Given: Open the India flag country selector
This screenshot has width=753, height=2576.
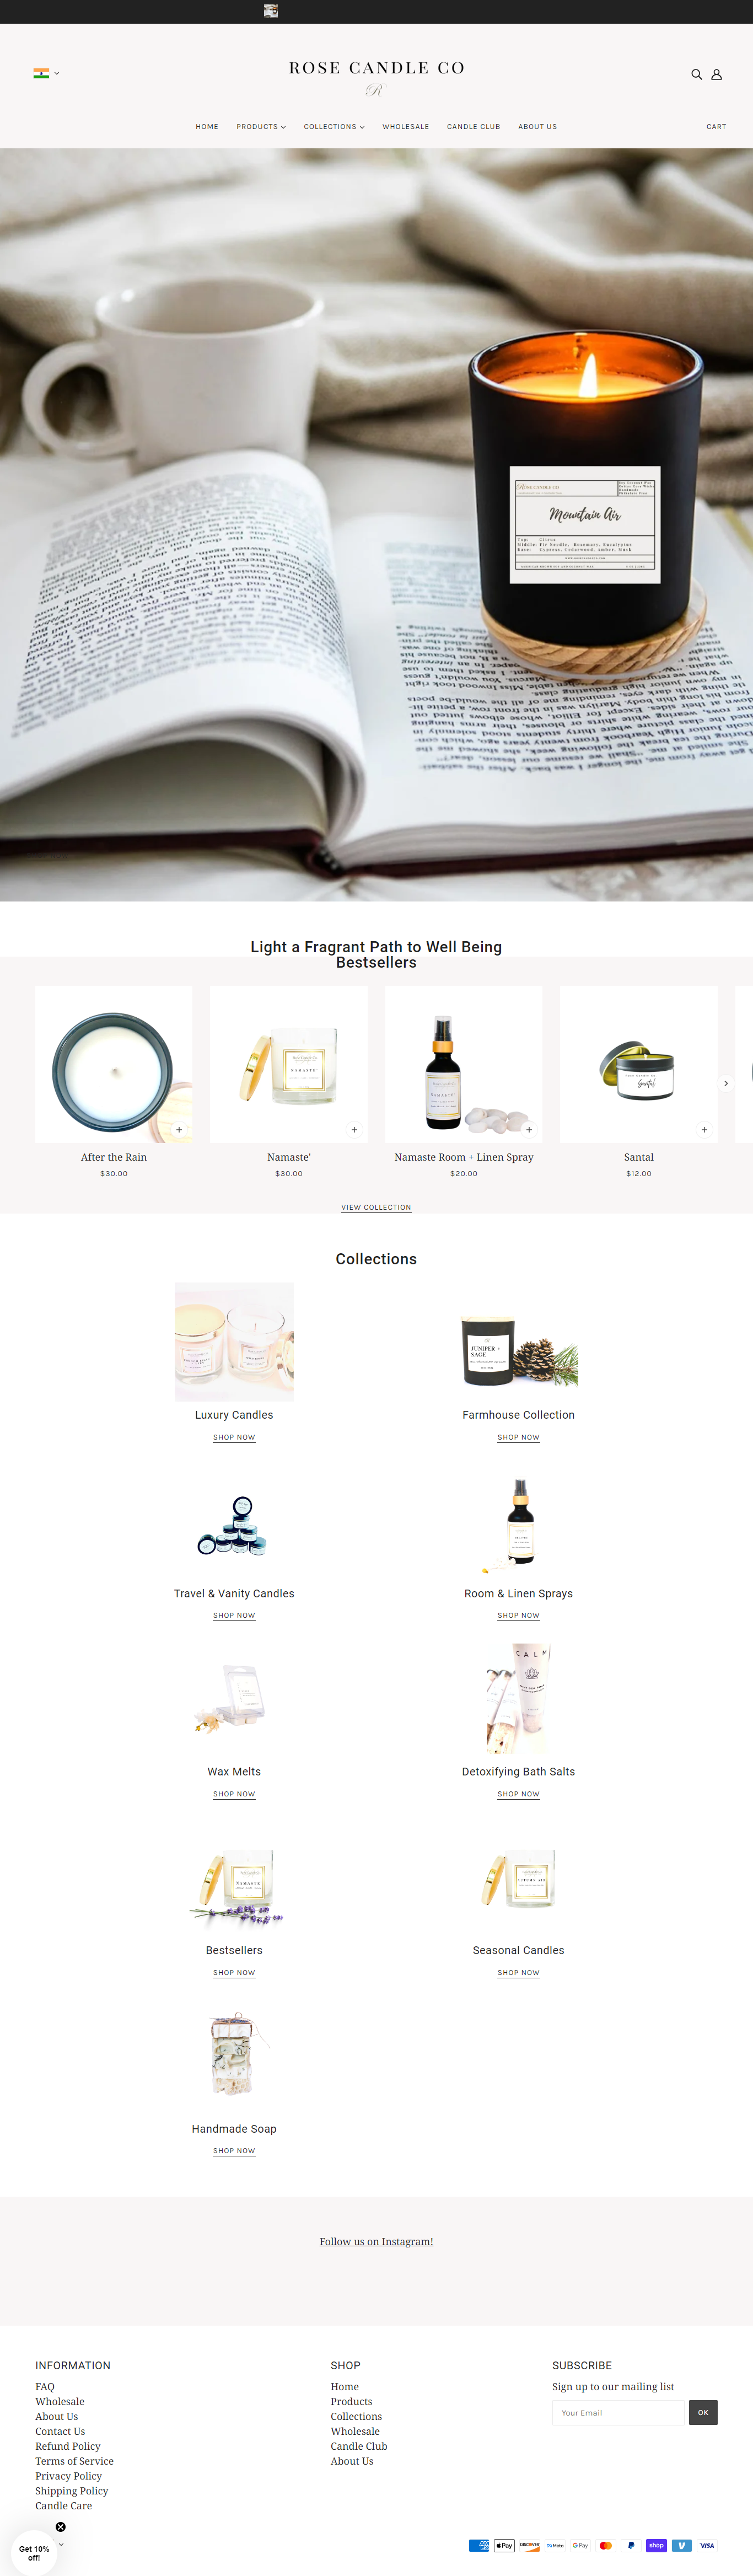Looking at the screenshot, I should [46, 73].
